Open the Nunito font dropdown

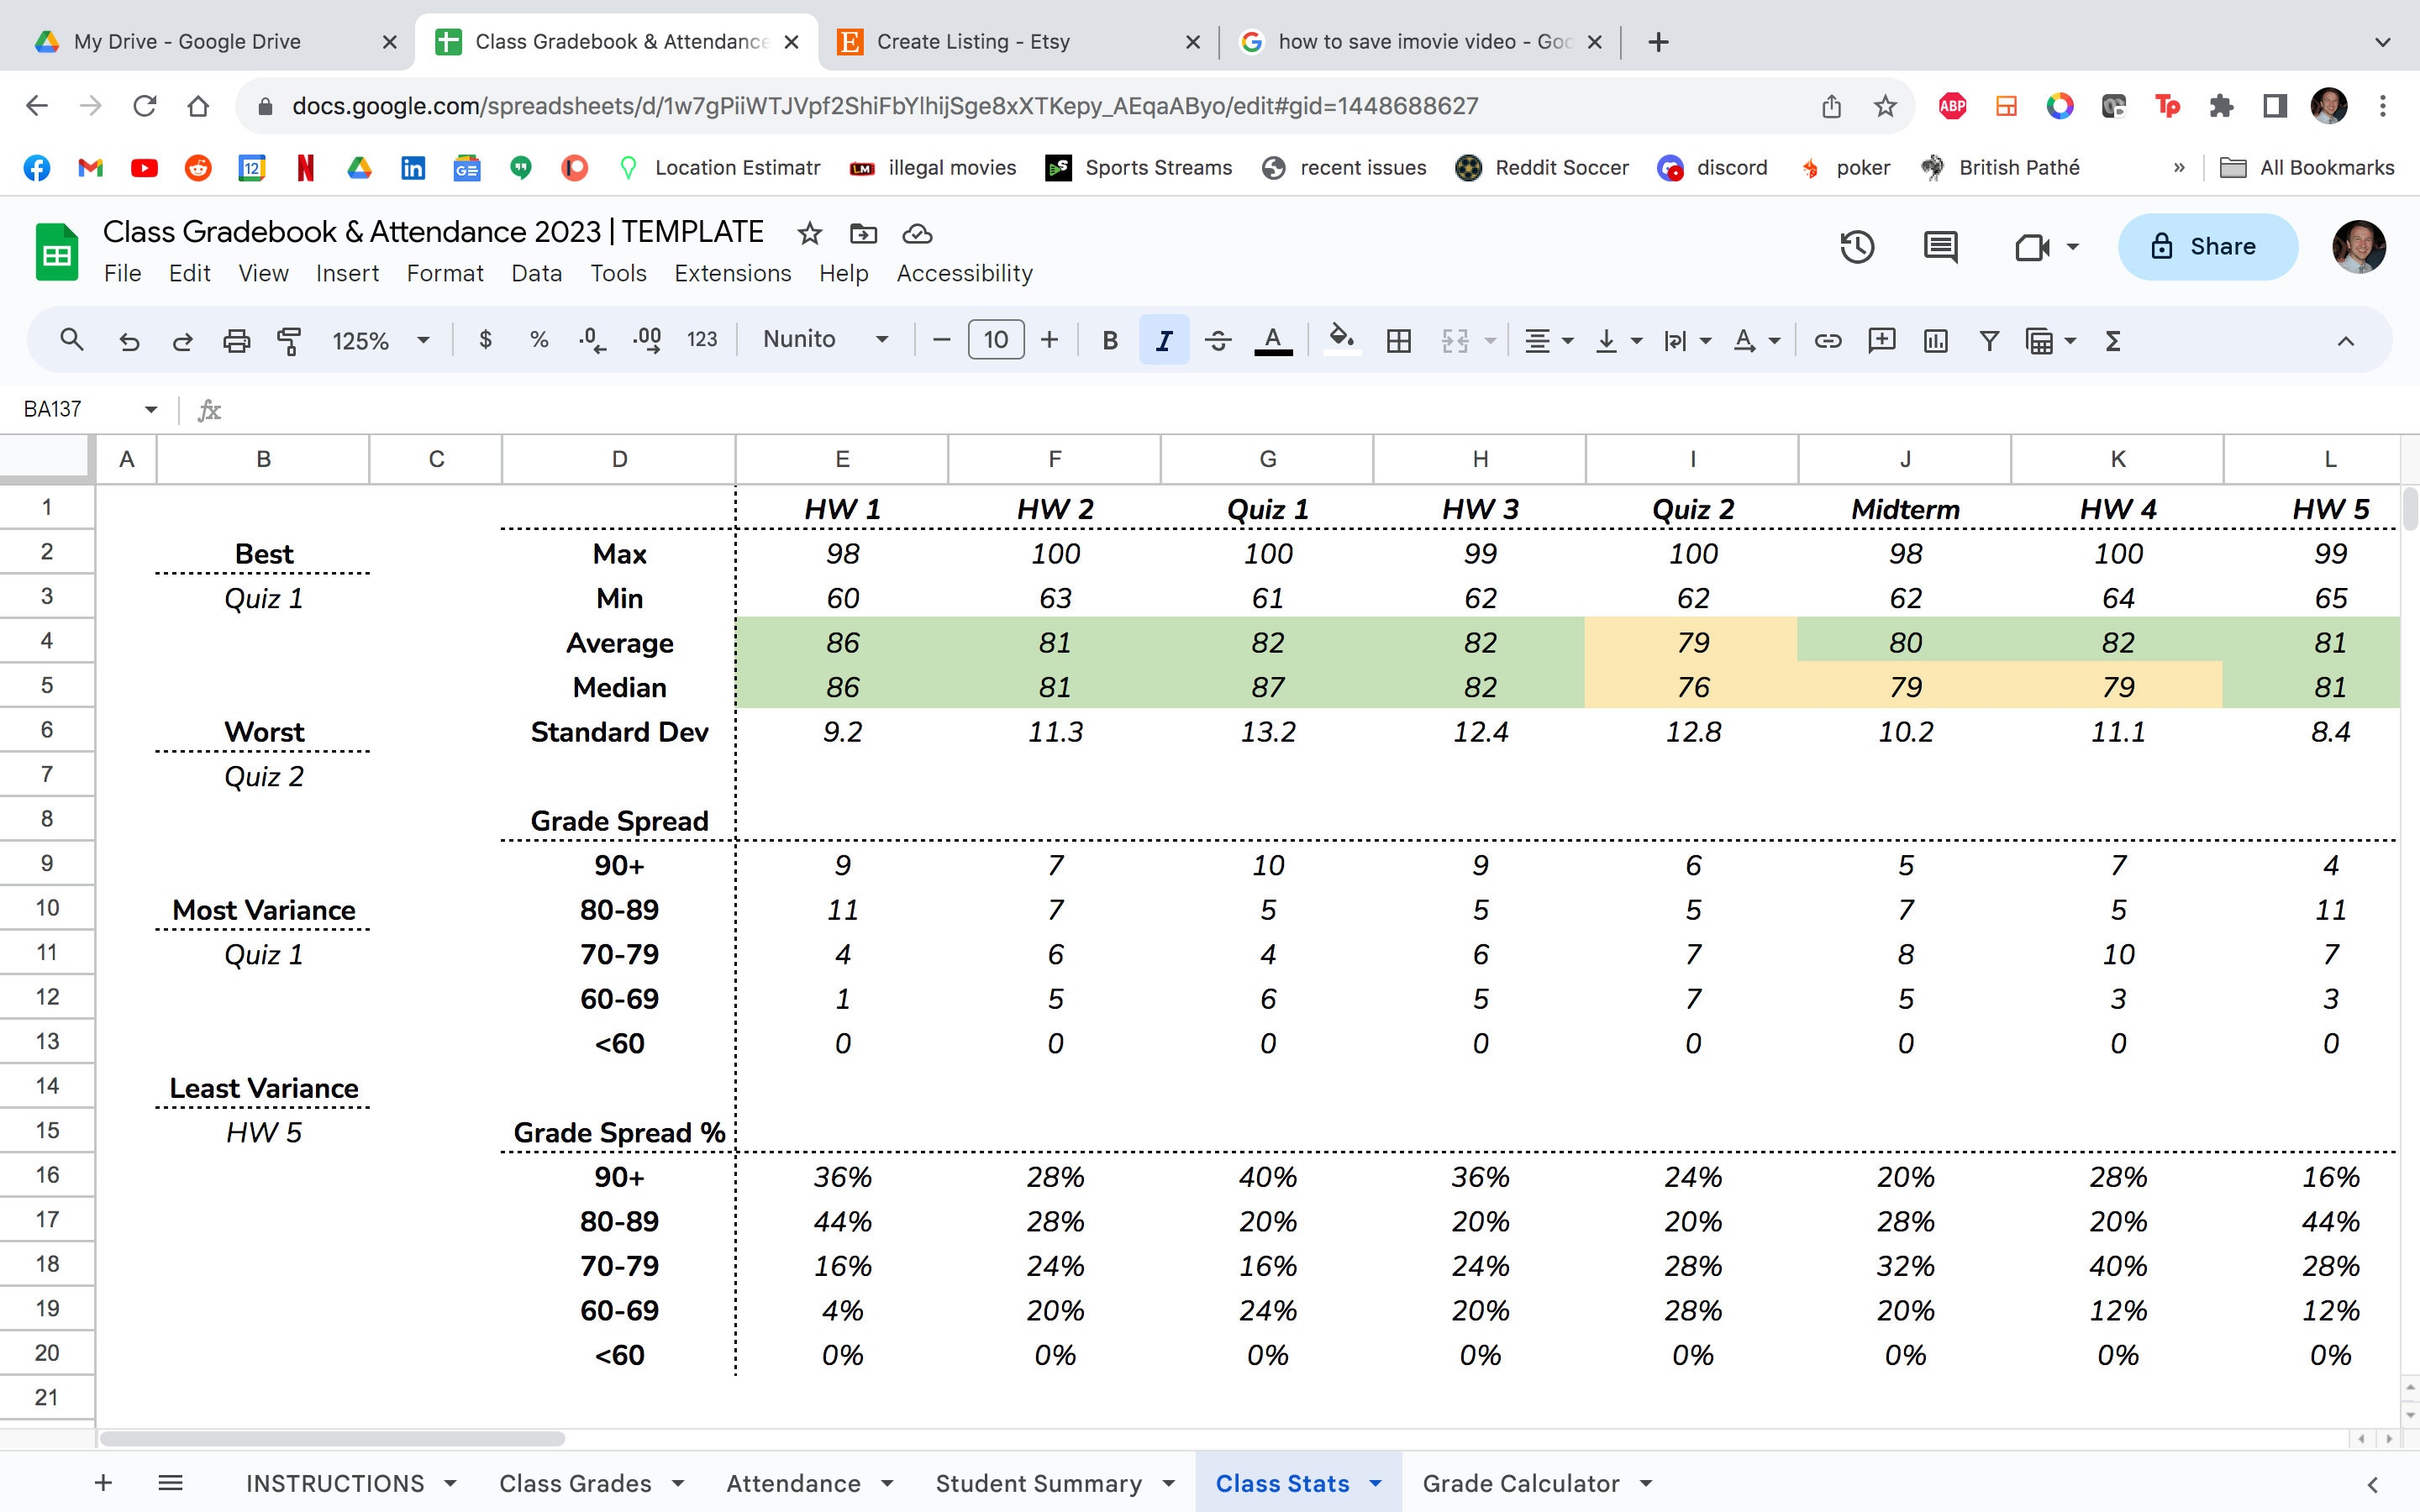coord(826,340)
